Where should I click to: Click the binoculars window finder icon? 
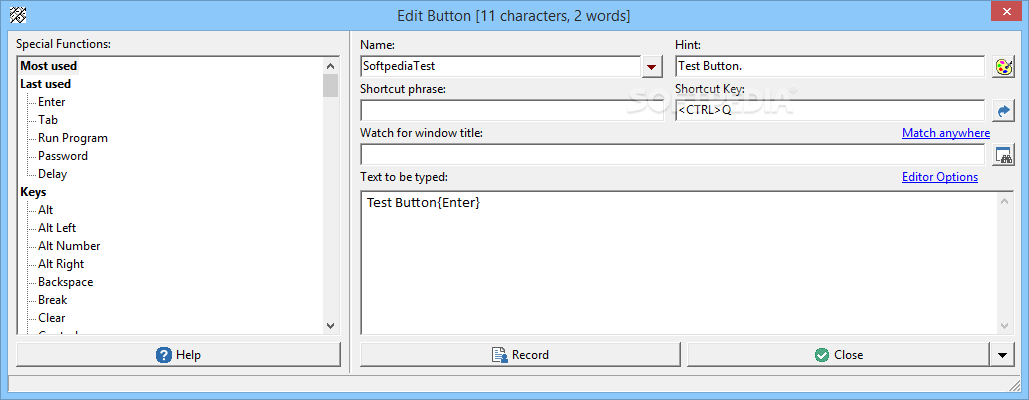pos(1003,155)
